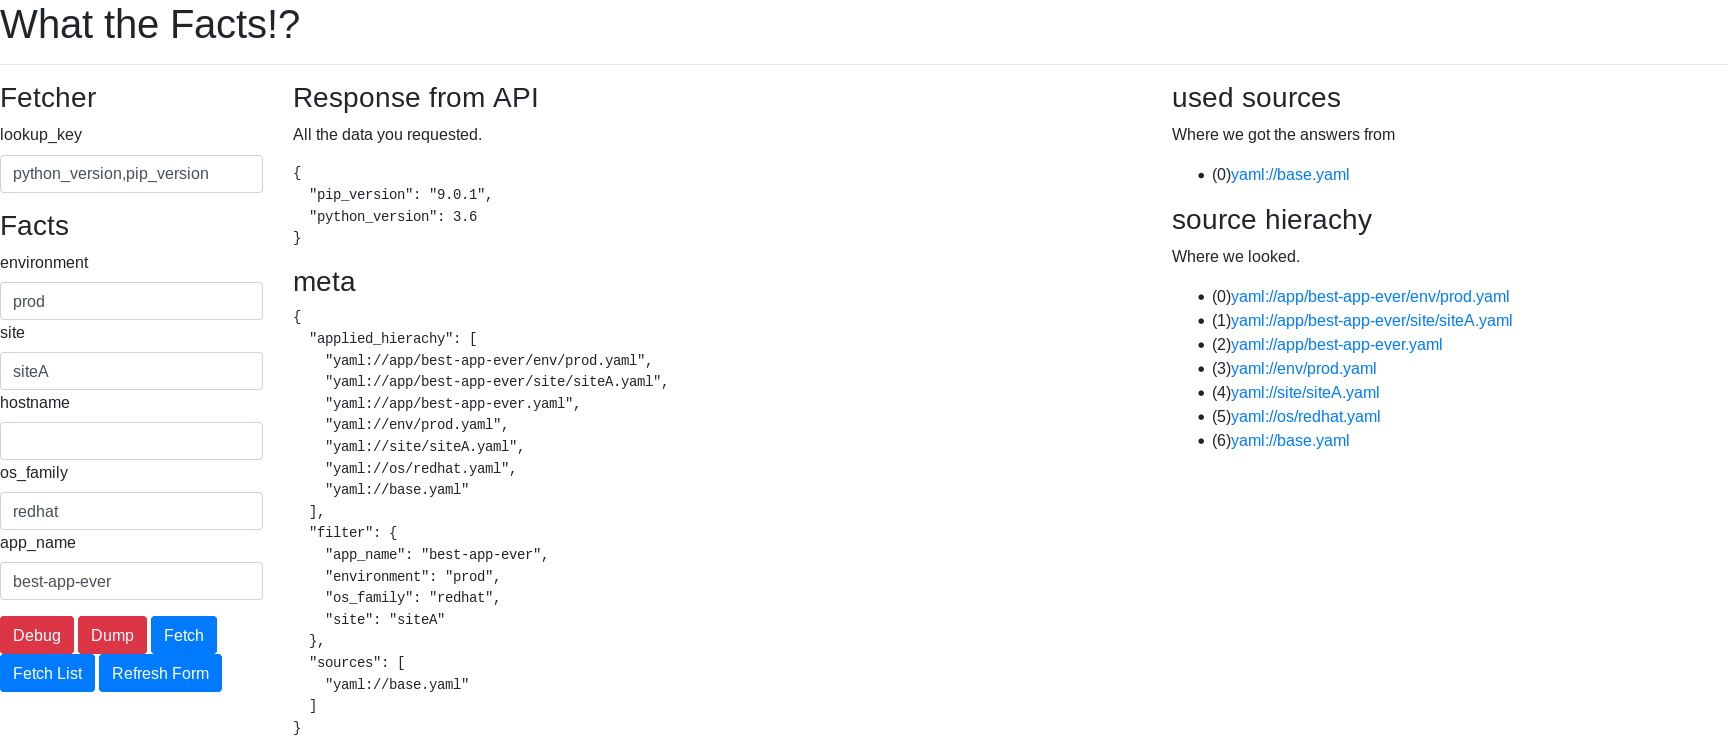Image resolution: width=1728 pixels, height=754 pixels.
Task: Open the app/best-app-ever/env/prod.yaml hierarchy link
Action: [x=1370, y=296]
